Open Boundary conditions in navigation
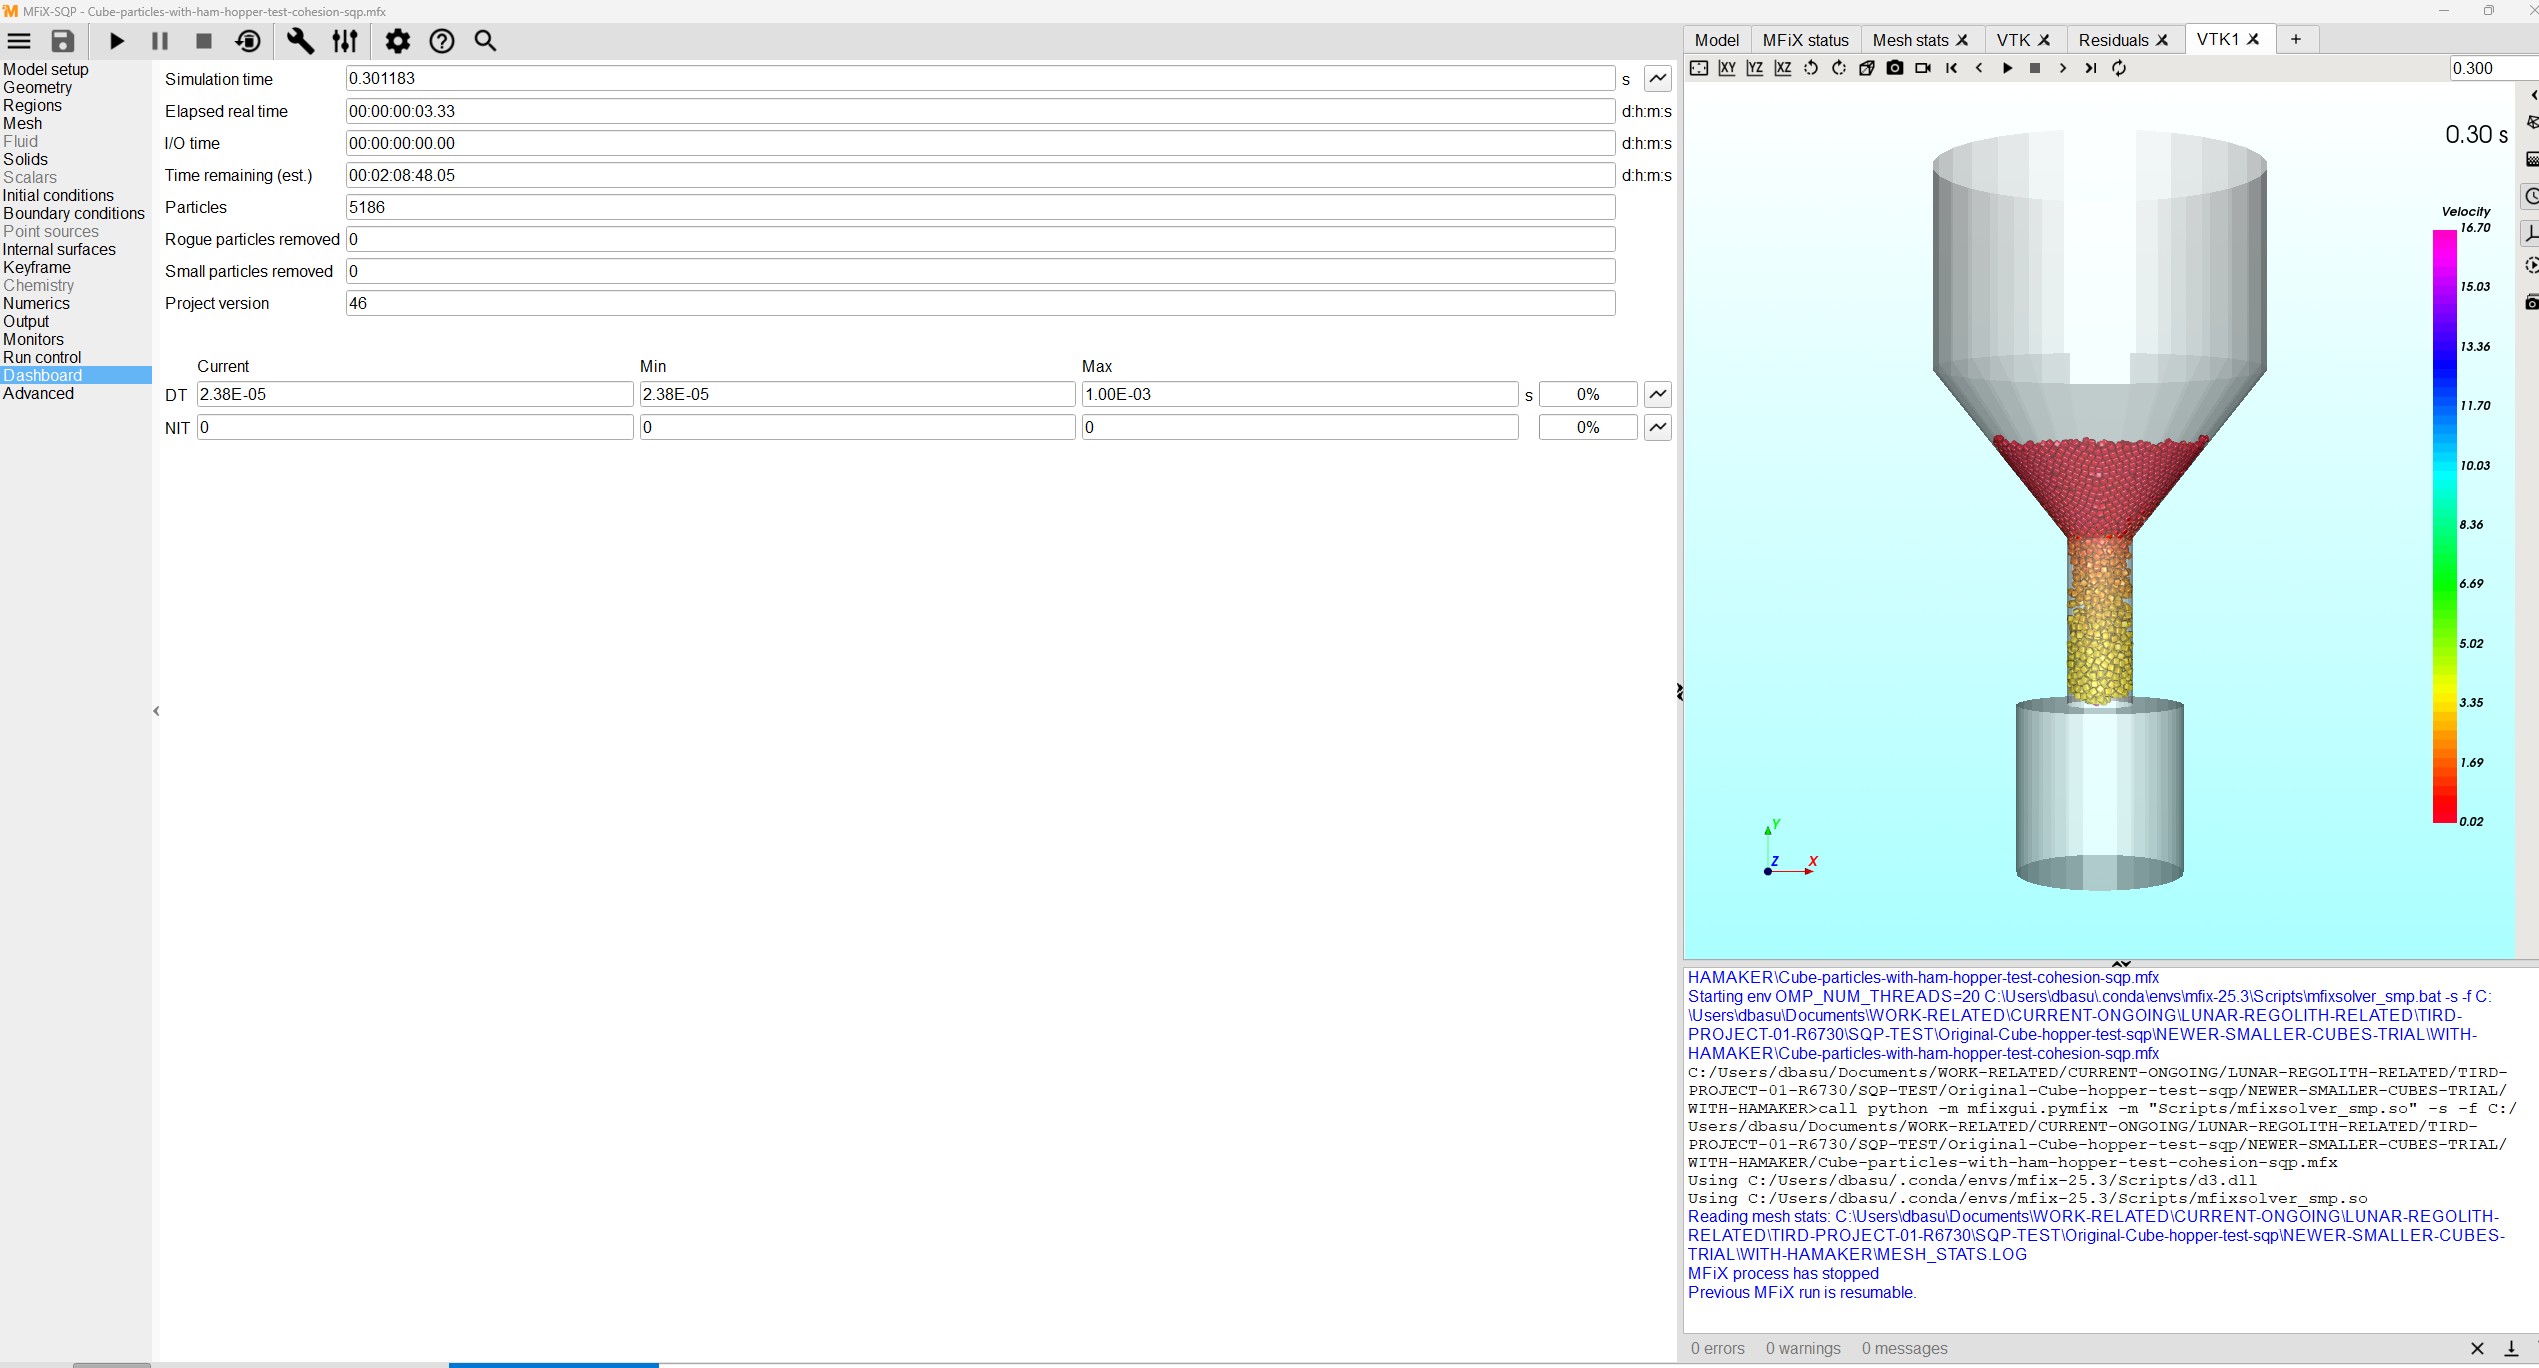The image size is (2539, 1368). coord(74,213)
